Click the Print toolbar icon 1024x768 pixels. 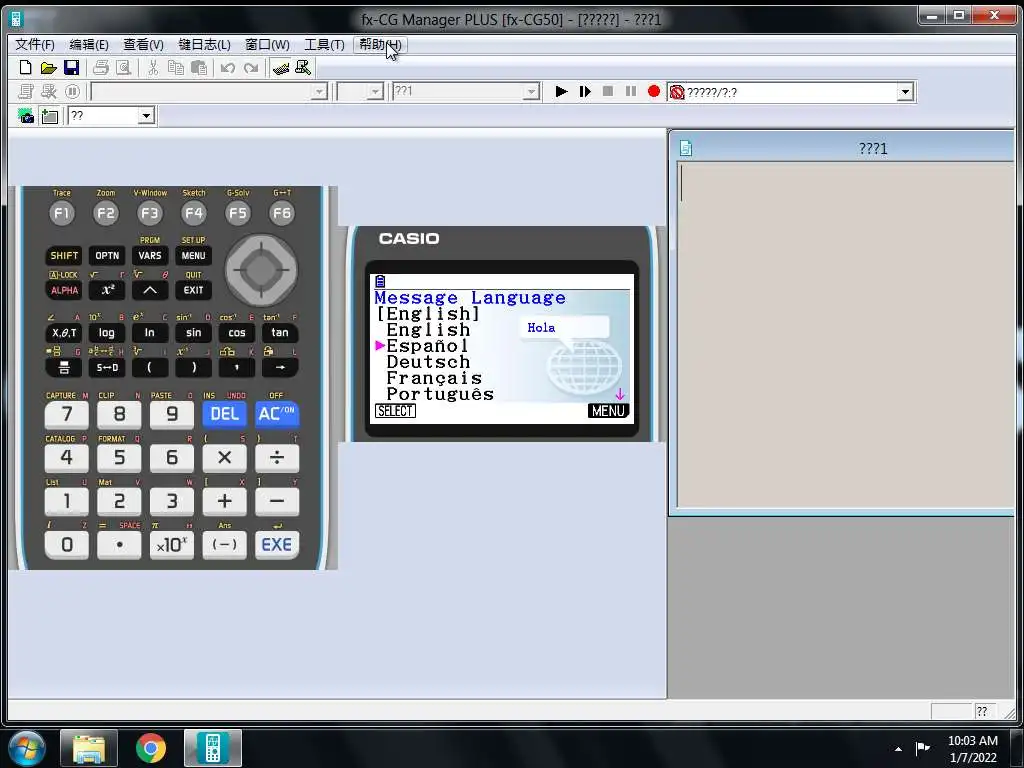tap(101, 68)
